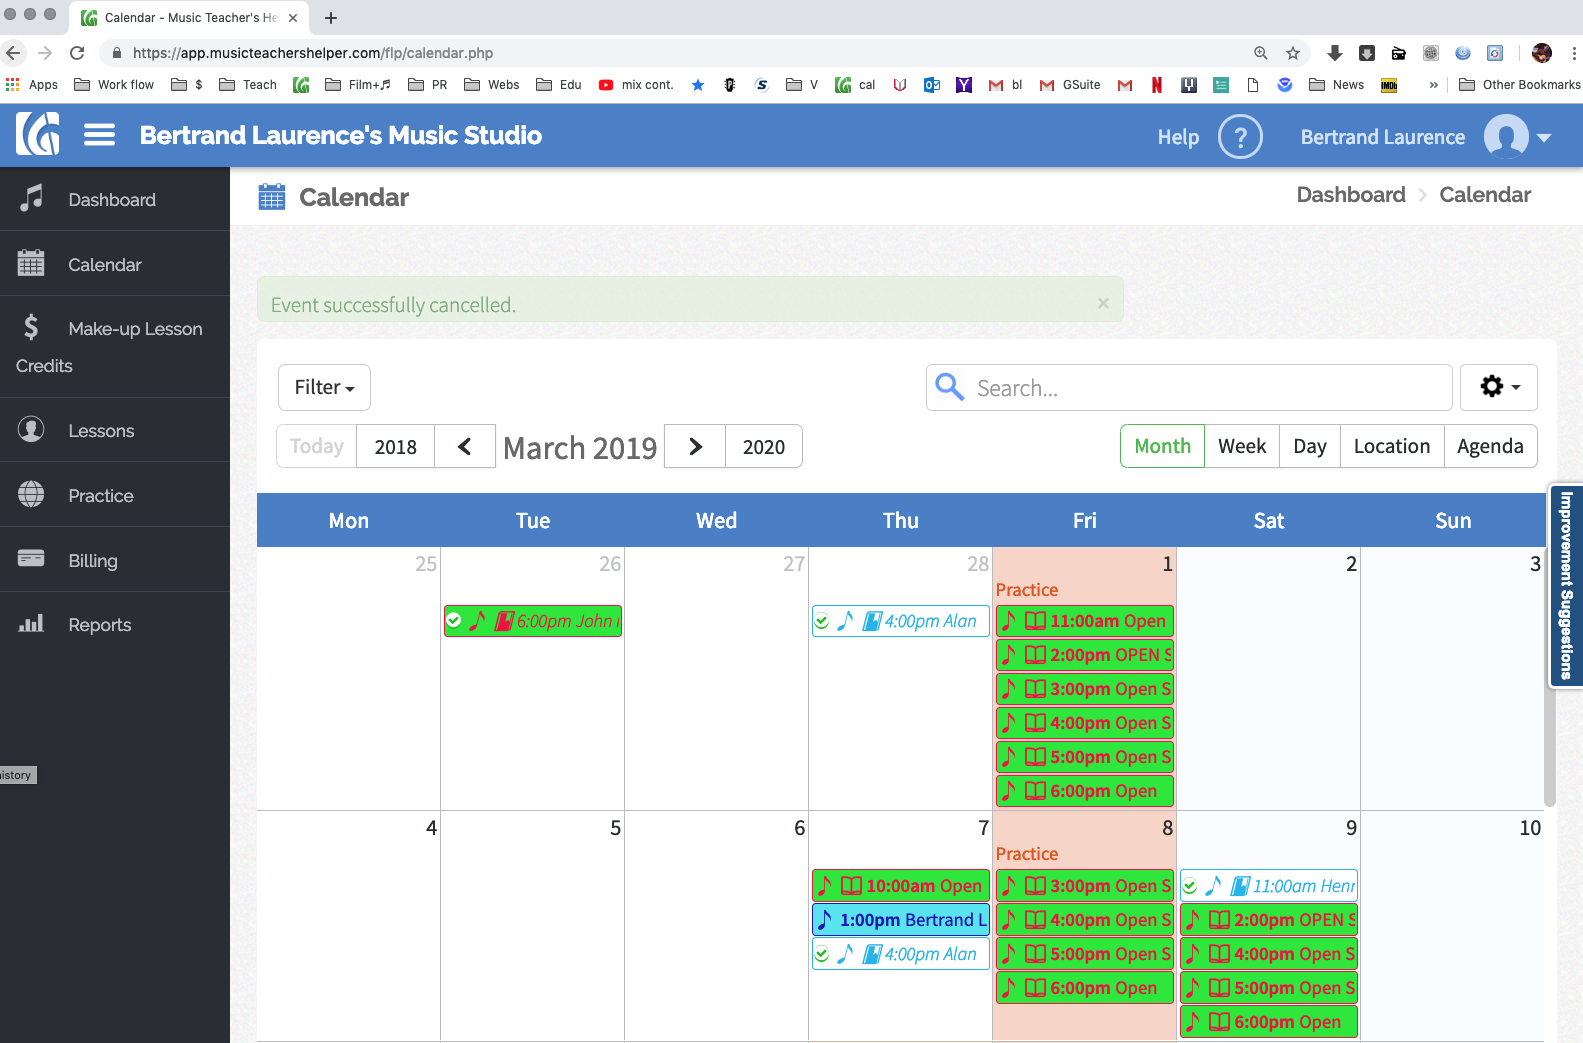Expand the Filter dropdown
Image resolution: width=1583 pixels, height=1043 pixels.
[324, 387]
